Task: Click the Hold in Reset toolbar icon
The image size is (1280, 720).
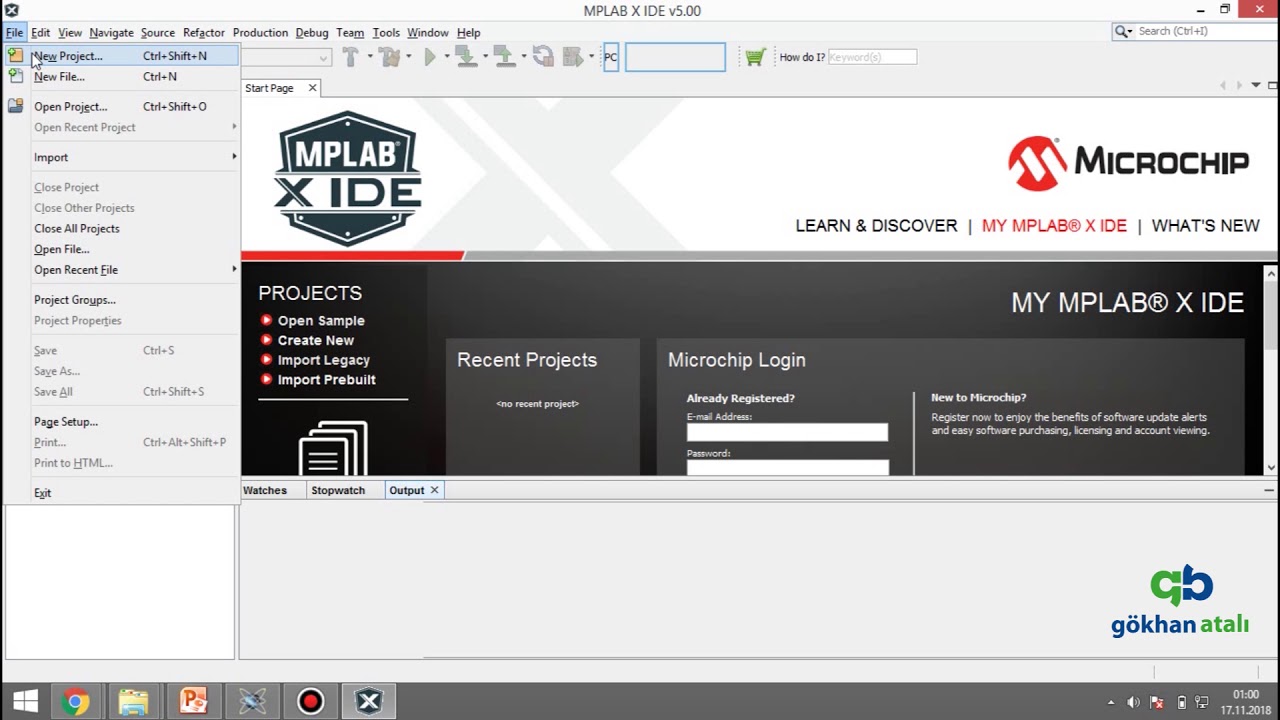Action: click(x=543, y=57)
